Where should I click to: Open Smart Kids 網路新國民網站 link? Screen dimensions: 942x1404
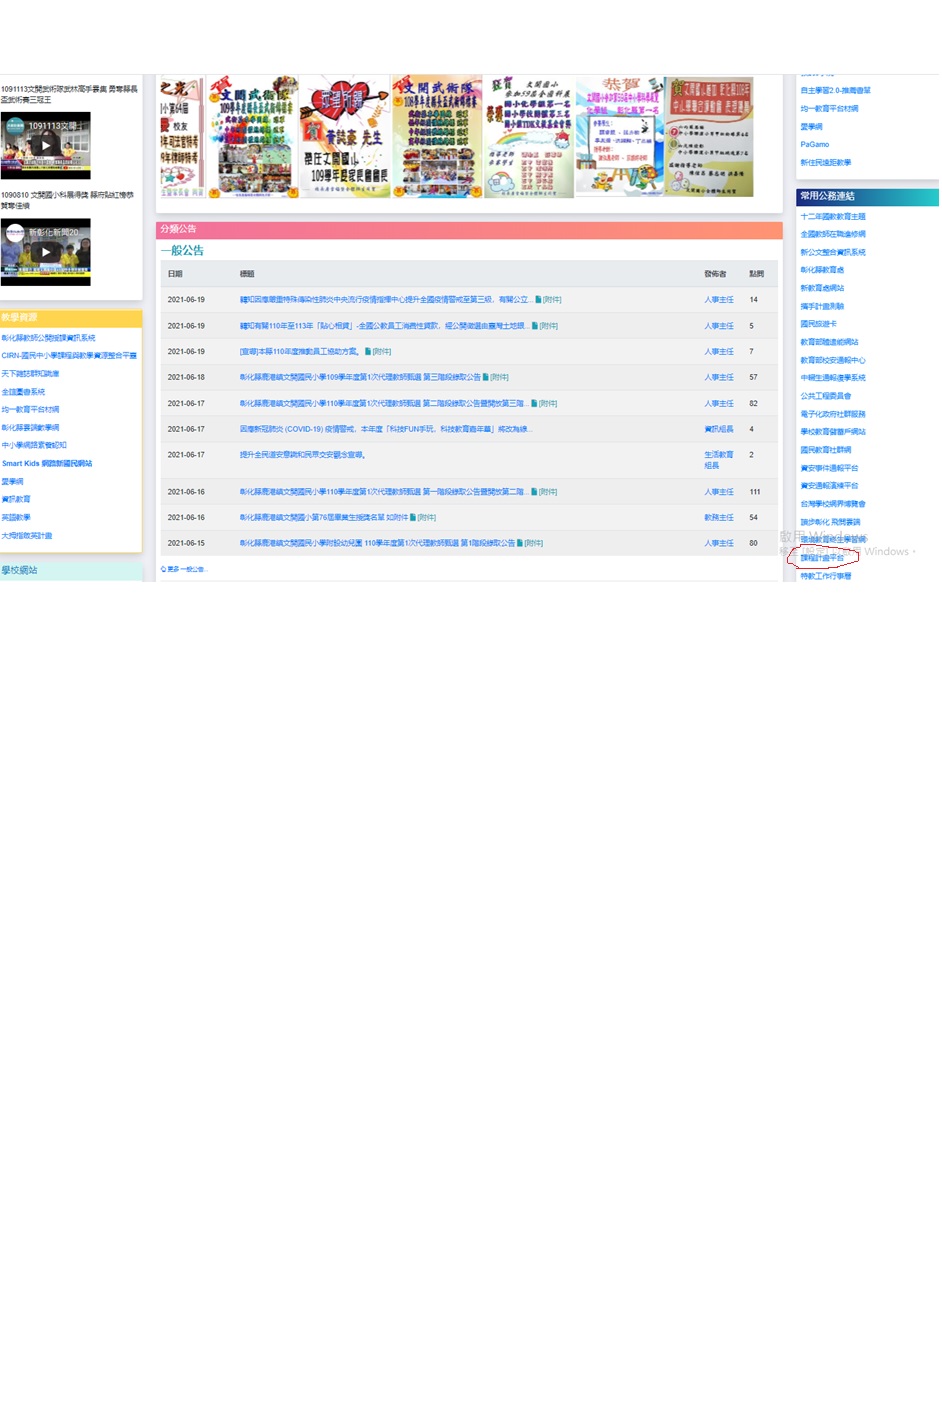(47, 464)
